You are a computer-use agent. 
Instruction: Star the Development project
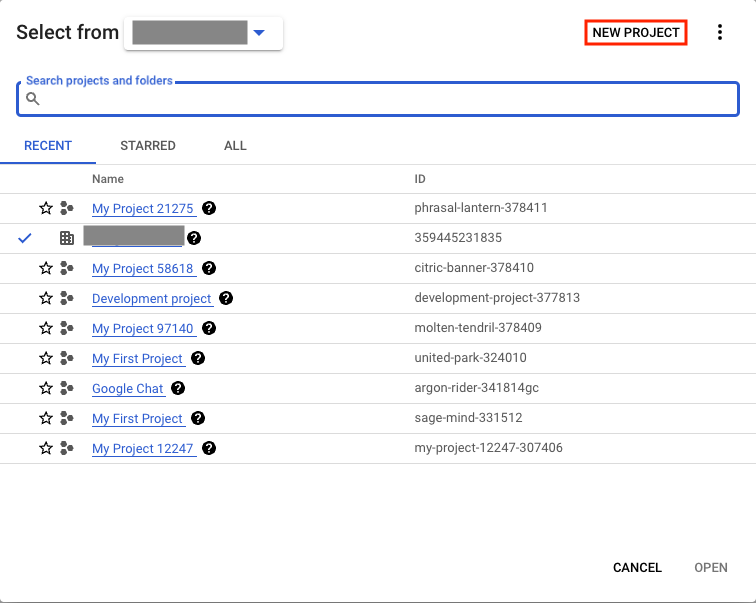click(x=45, y=299)
